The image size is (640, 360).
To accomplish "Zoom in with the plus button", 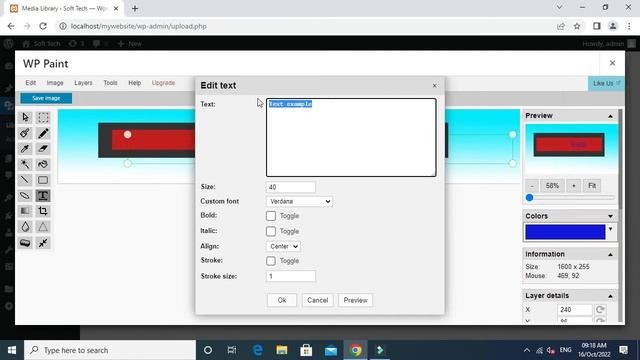I will pyautogui.click(x=573, y=186).
